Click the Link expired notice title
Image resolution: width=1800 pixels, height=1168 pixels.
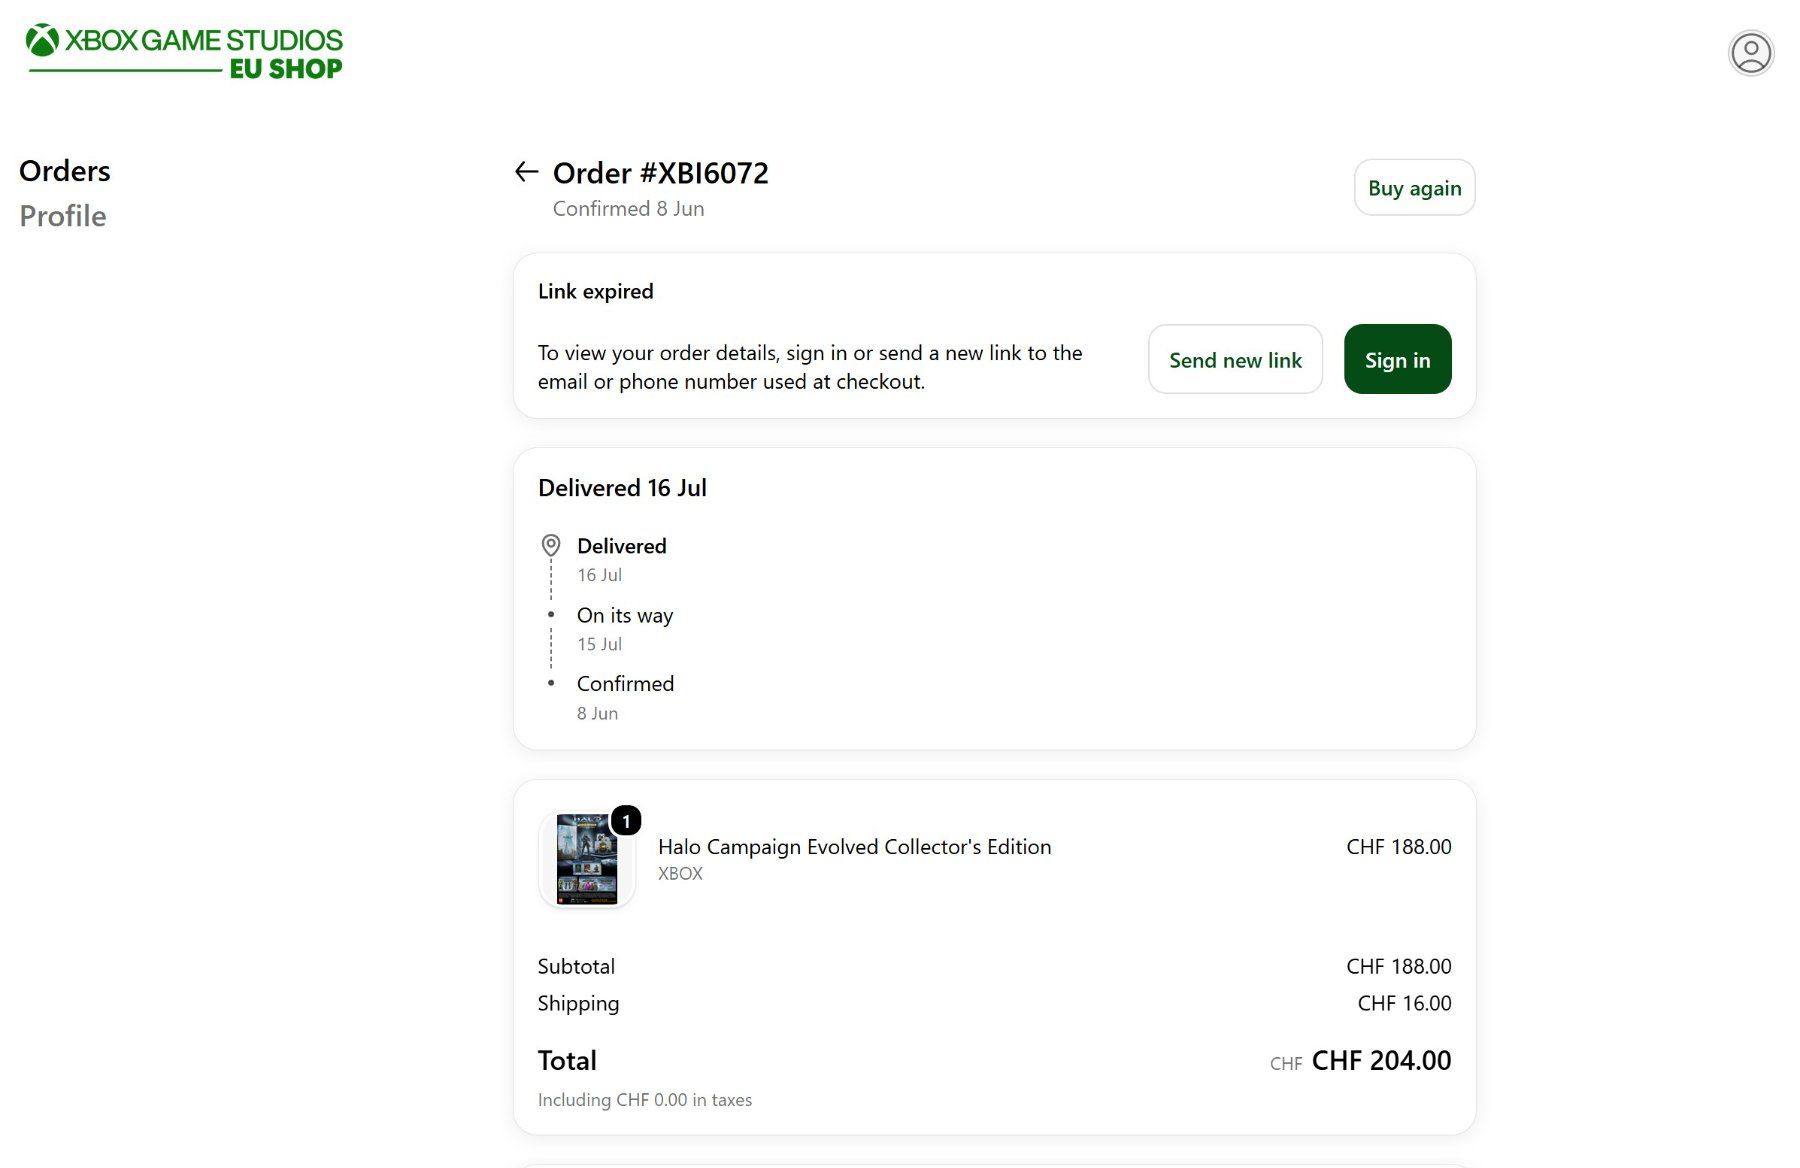(595, 291)
